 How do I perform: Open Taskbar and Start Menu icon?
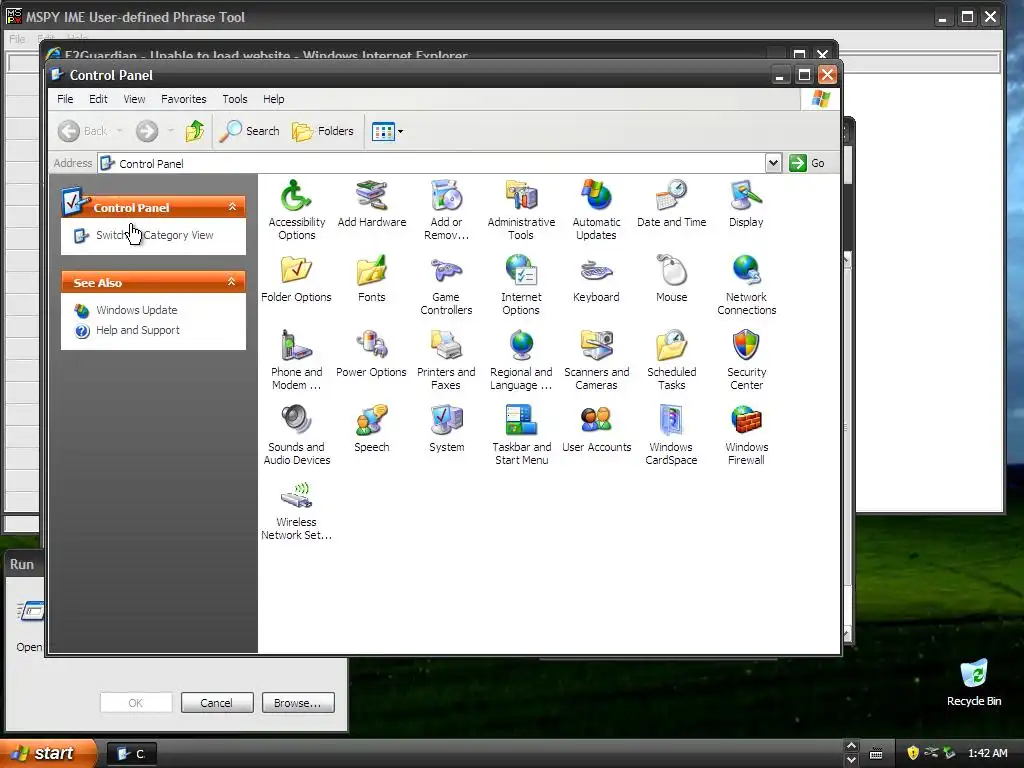tap(521, 435)
